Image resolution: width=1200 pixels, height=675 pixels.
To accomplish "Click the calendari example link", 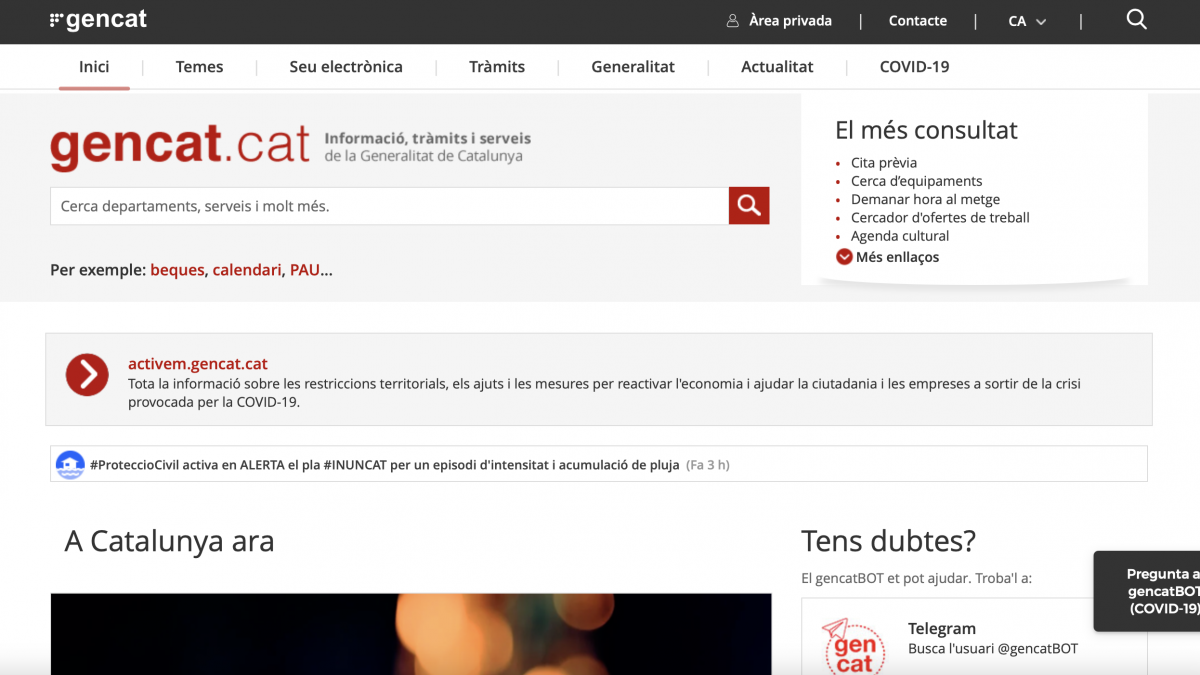I will click(x=247, y=270).
